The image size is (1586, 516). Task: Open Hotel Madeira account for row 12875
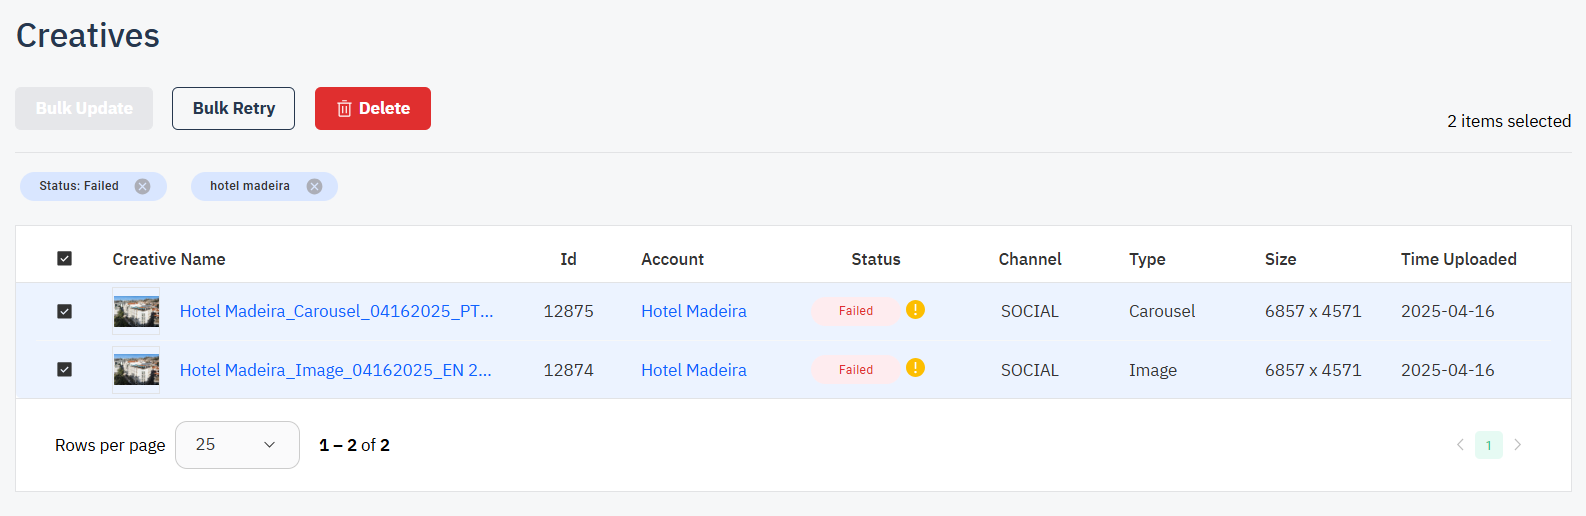[693, 311]
